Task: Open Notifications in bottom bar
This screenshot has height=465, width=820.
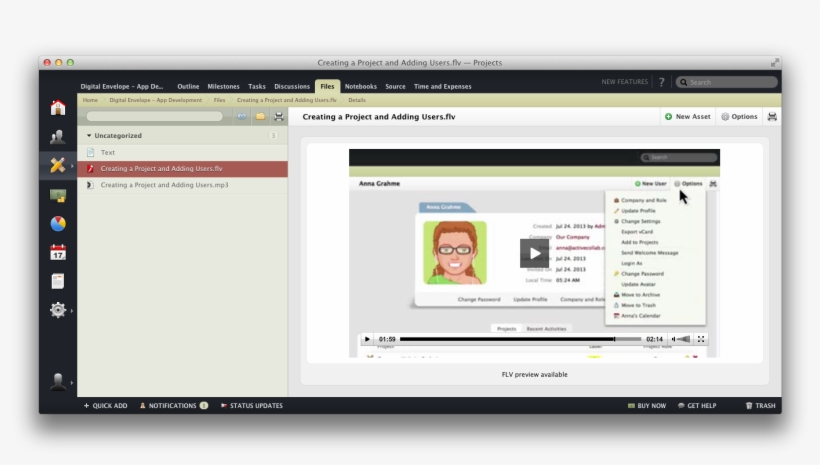Action: click(174, 405)
